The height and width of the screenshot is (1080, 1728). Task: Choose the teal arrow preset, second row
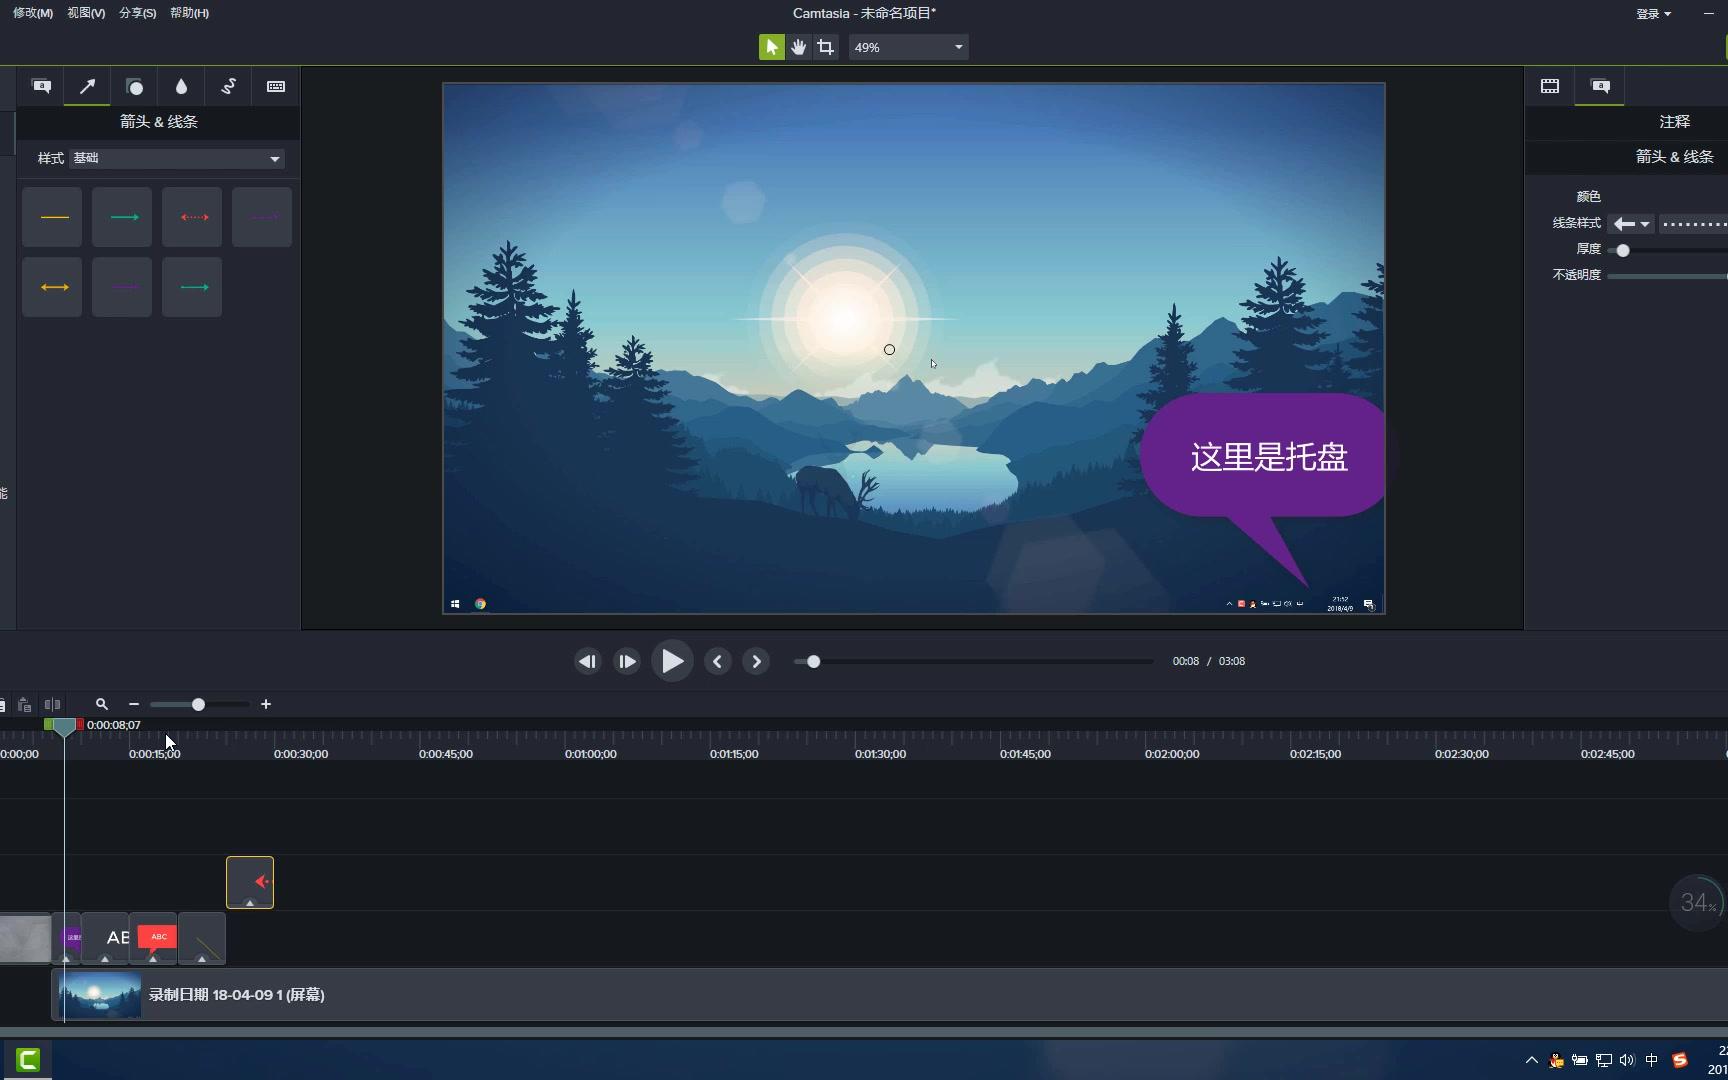(192, 287)
